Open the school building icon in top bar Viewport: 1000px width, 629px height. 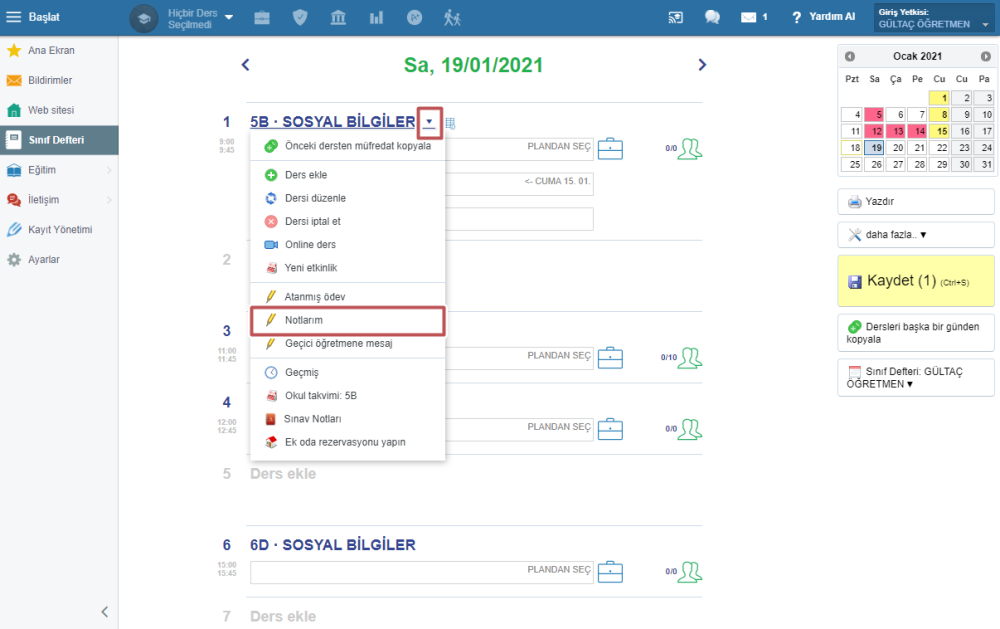point(338,18)
